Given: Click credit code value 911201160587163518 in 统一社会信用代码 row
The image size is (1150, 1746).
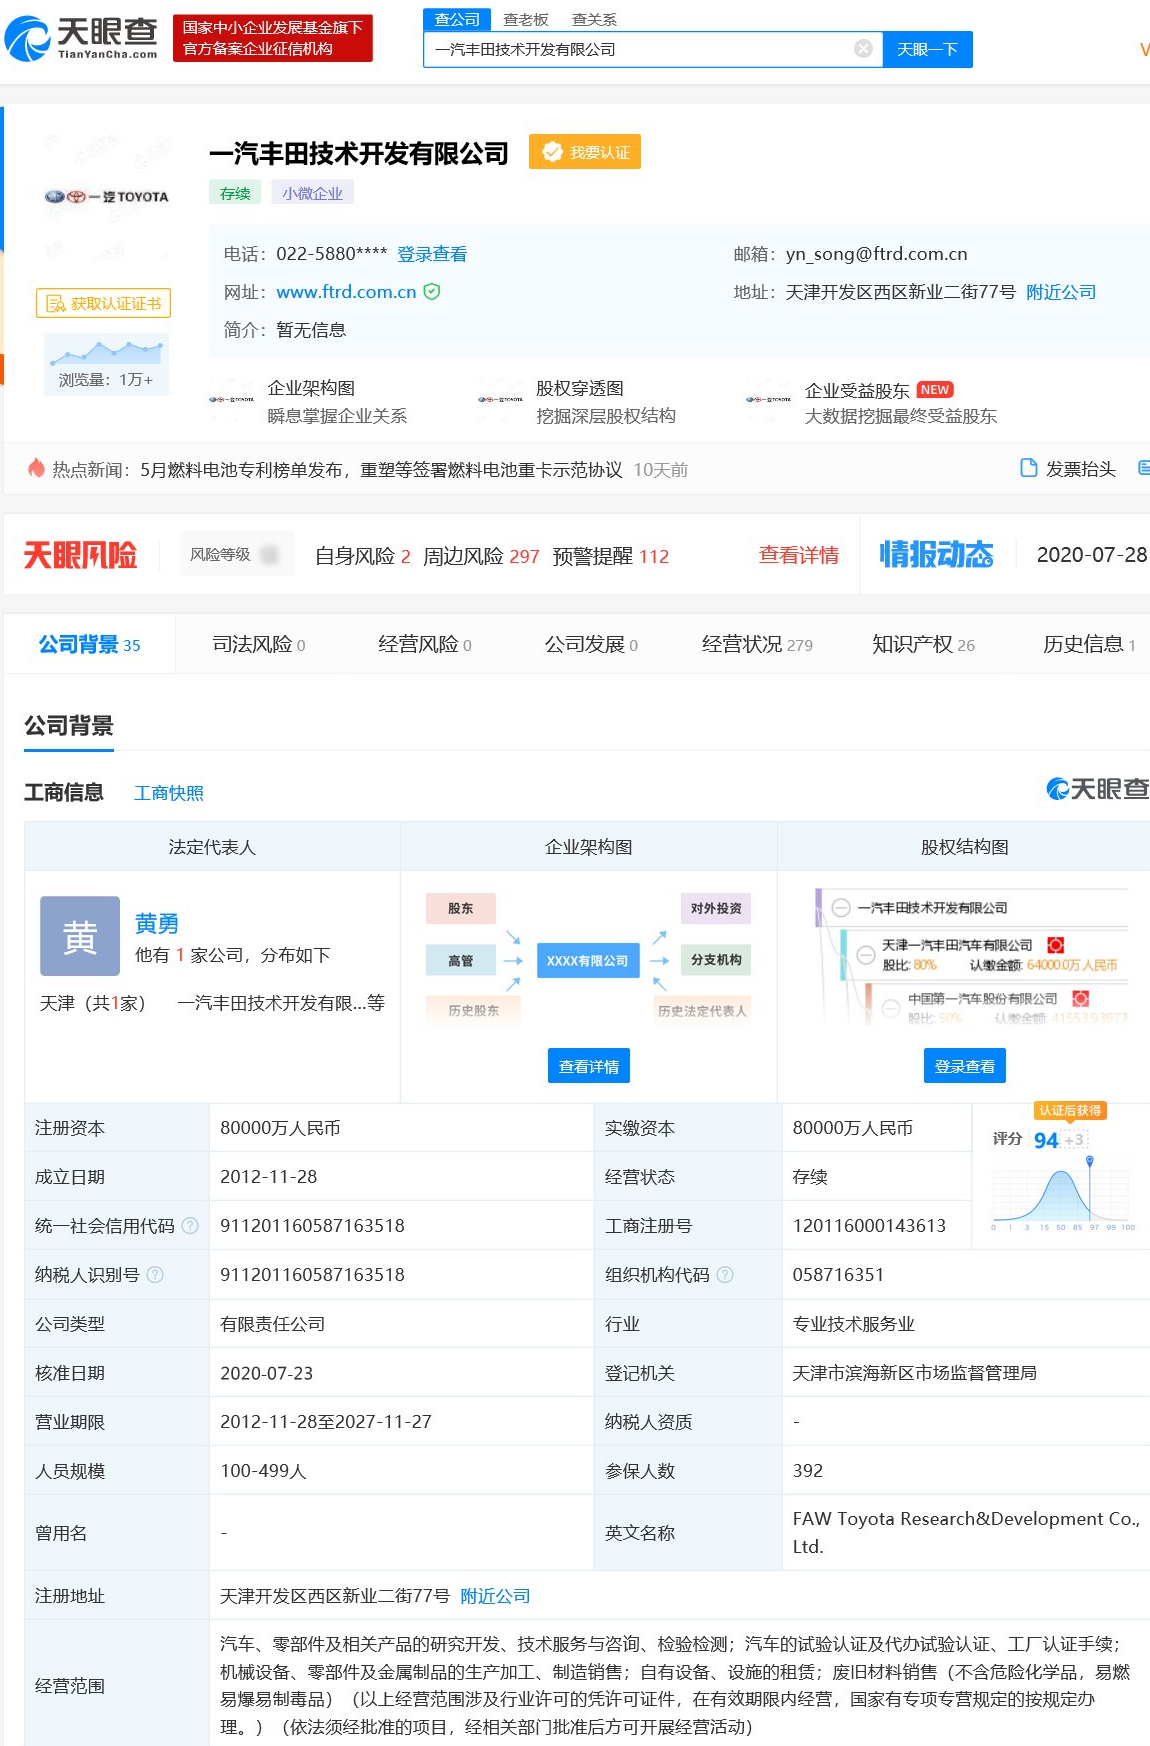Looking at the screenshot, I should coord(312,1225).
